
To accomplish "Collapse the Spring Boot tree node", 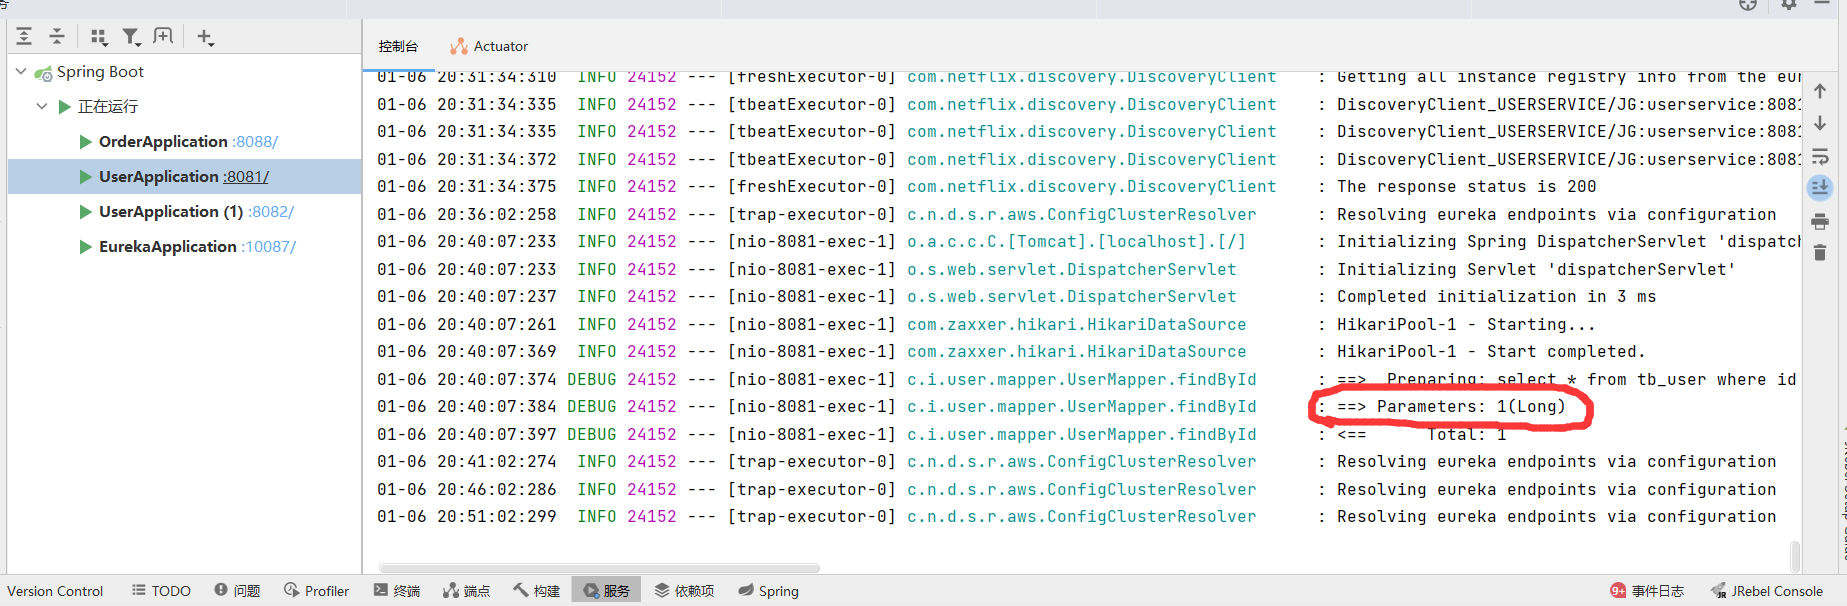I will [21, 72].
